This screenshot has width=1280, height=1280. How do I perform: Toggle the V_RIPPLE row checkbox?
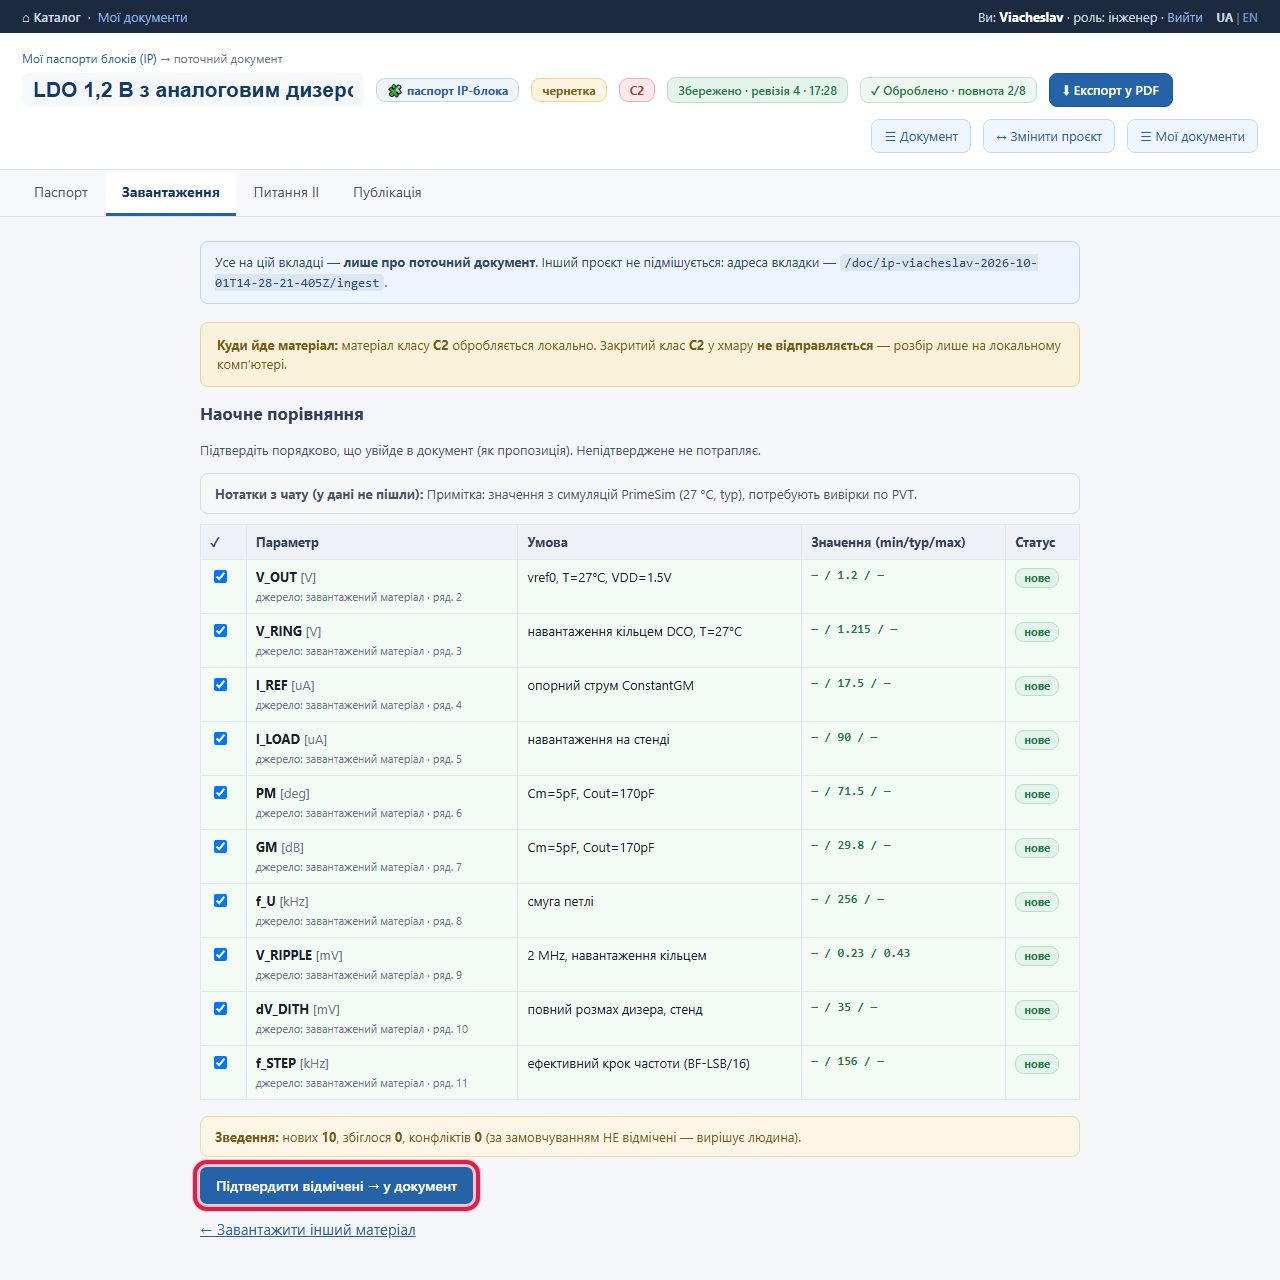tap(220, 955)
